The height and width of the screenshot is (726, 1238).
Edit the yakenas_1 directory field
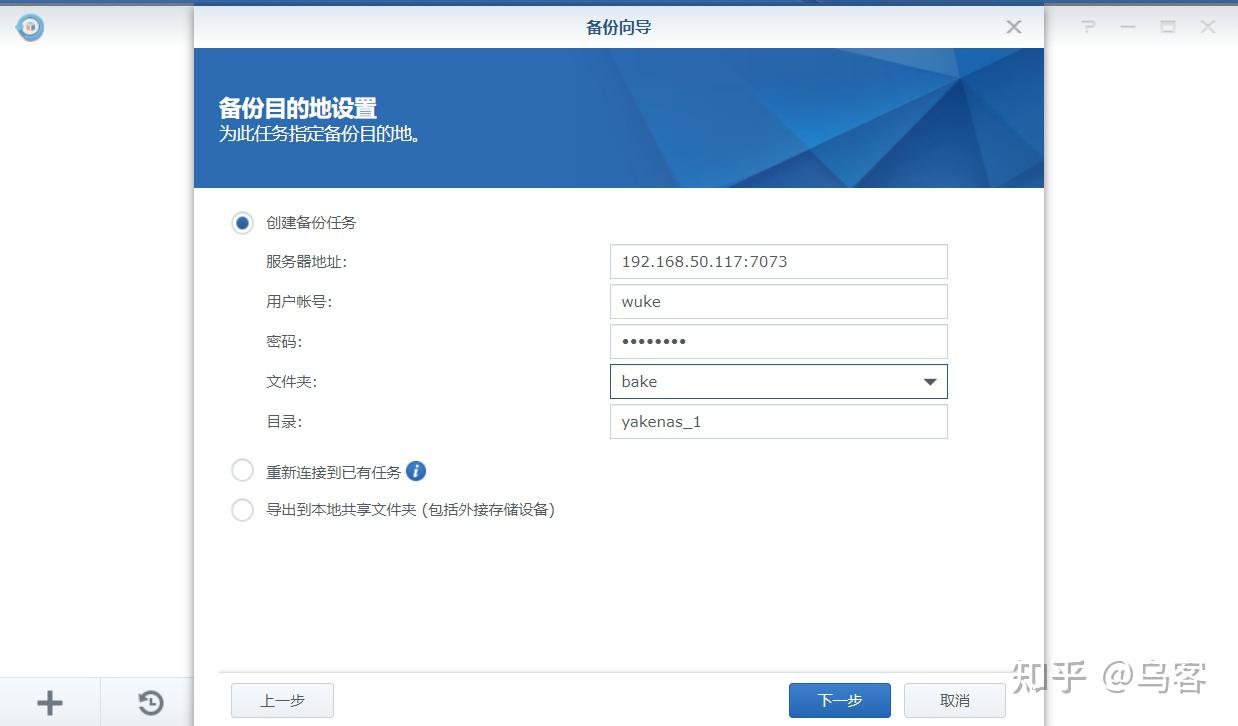tap(778, 421)
